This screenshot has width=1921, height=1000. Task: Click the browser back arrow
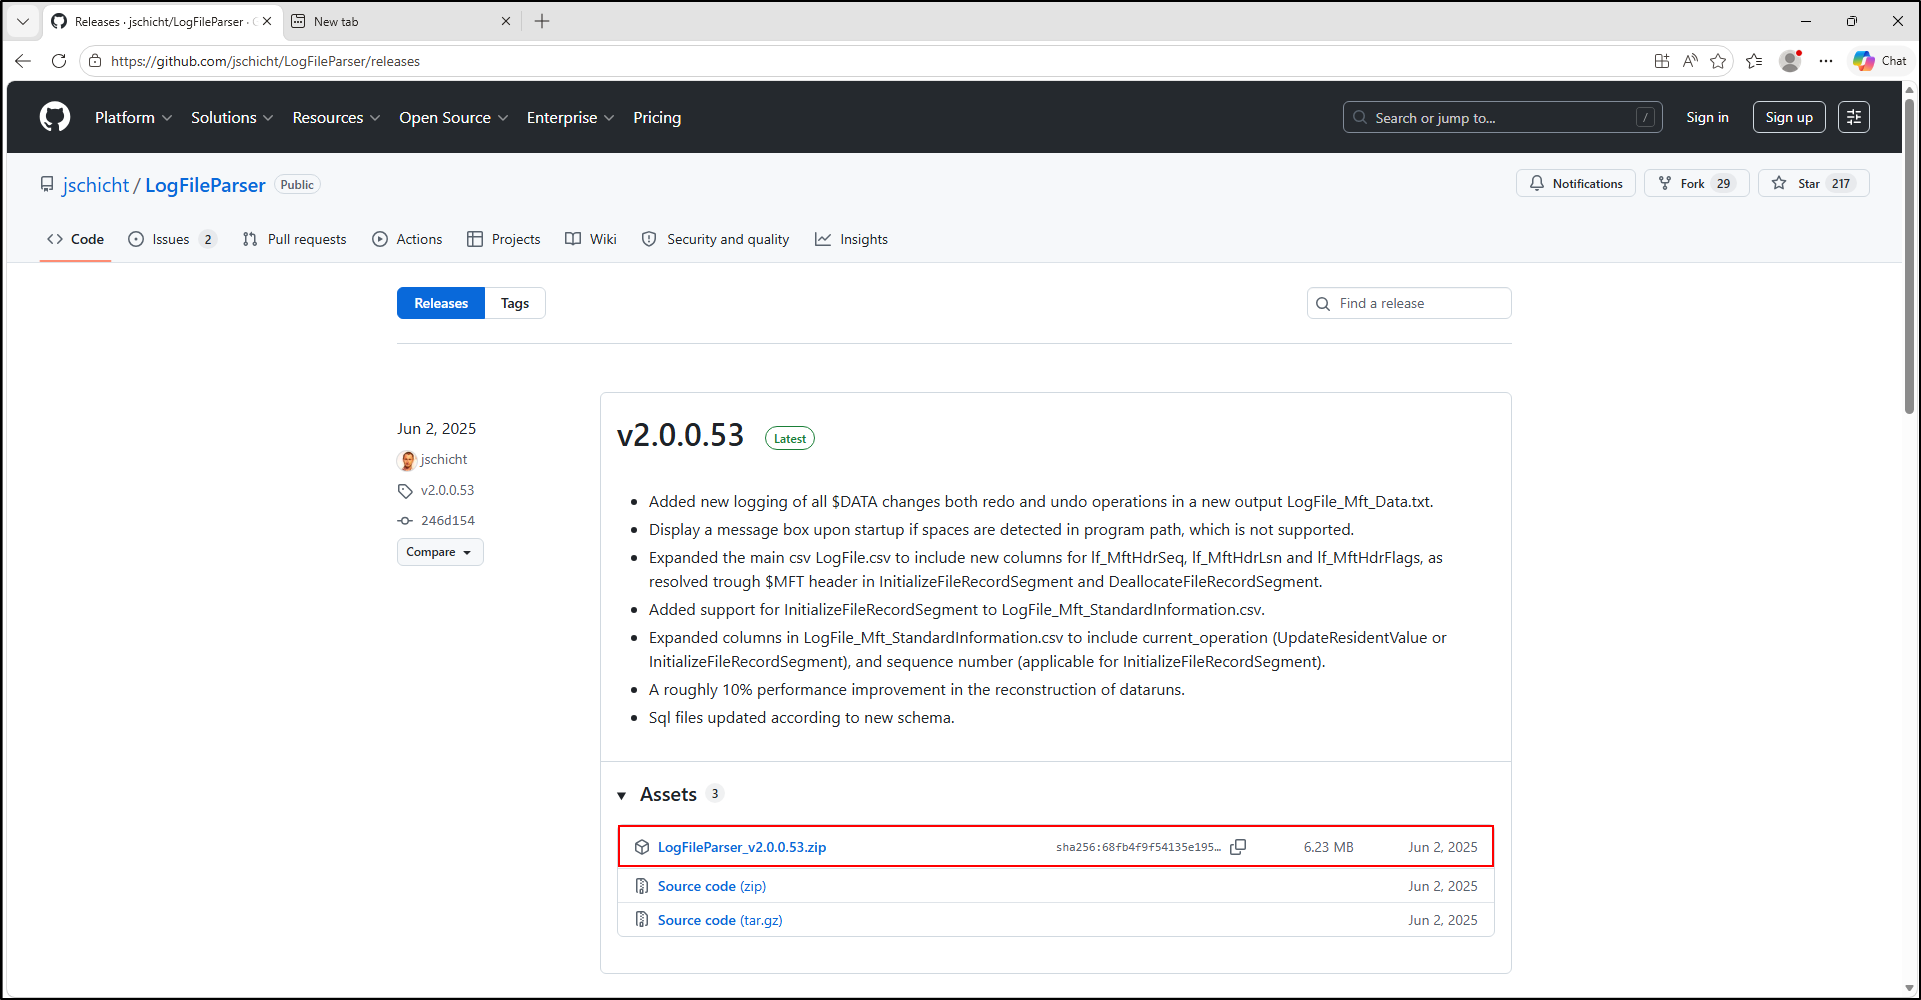tap(23, 61)
